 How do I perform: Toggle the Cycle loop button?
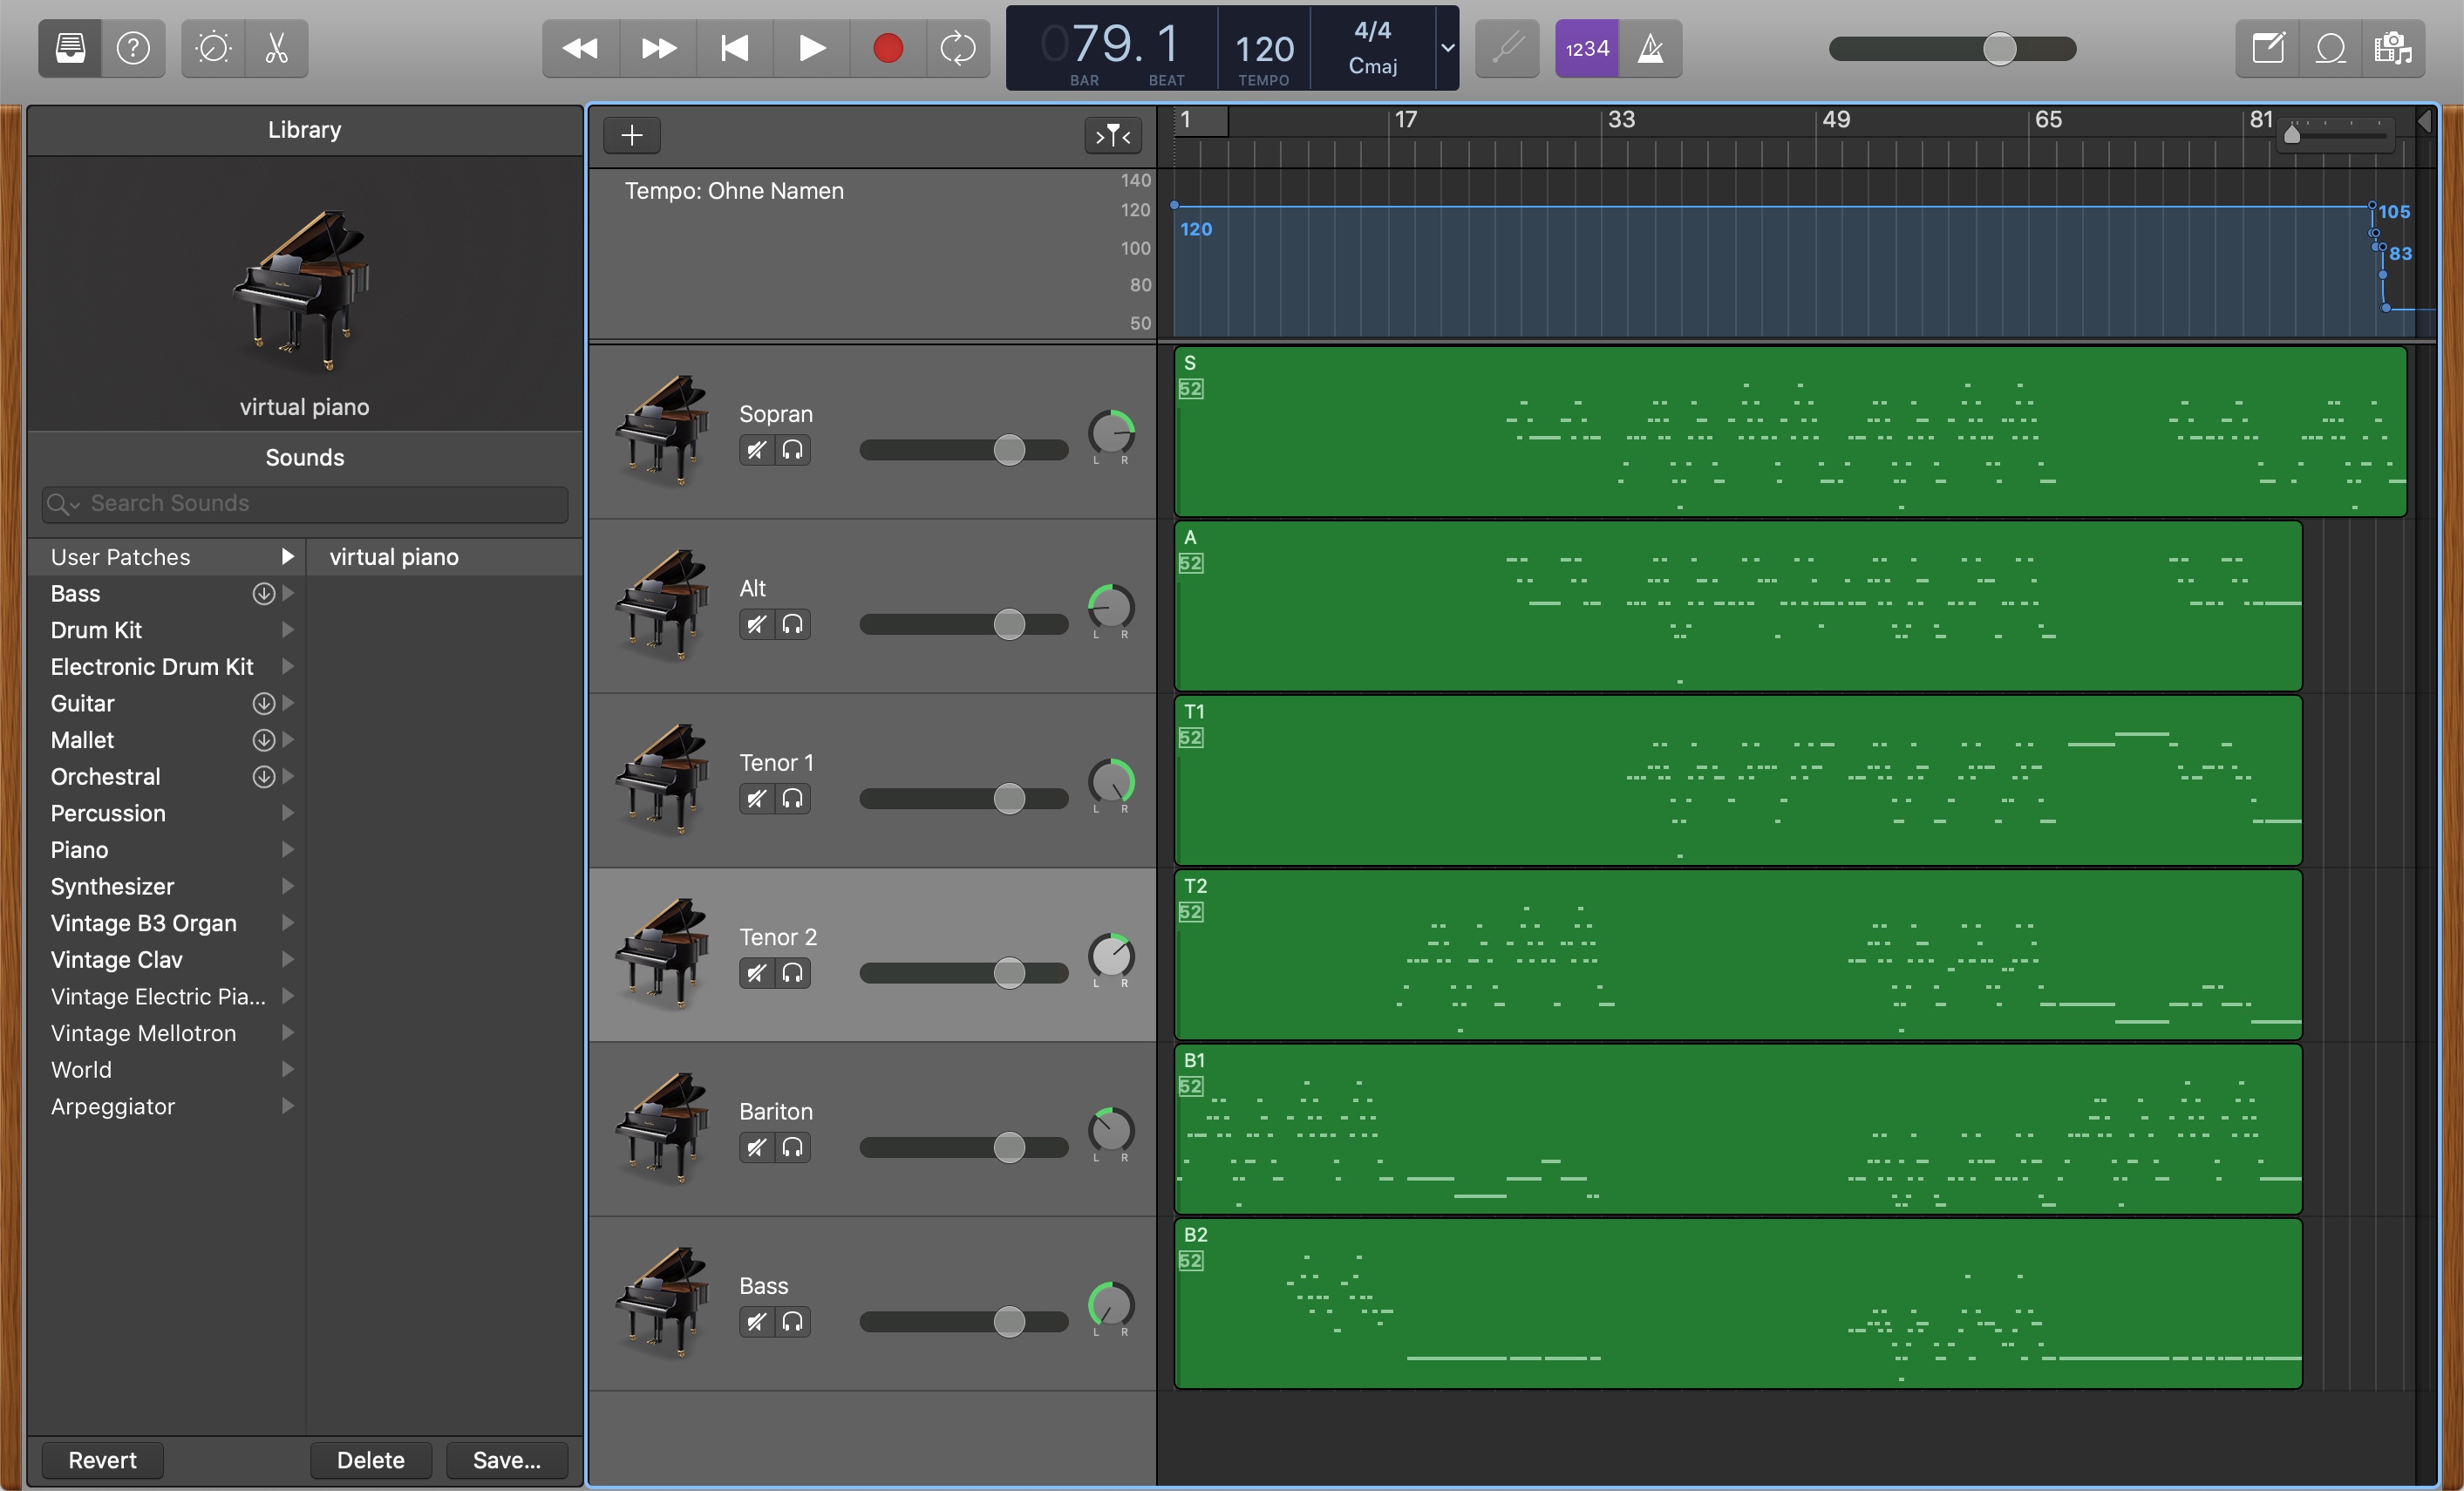coord(957,48)
